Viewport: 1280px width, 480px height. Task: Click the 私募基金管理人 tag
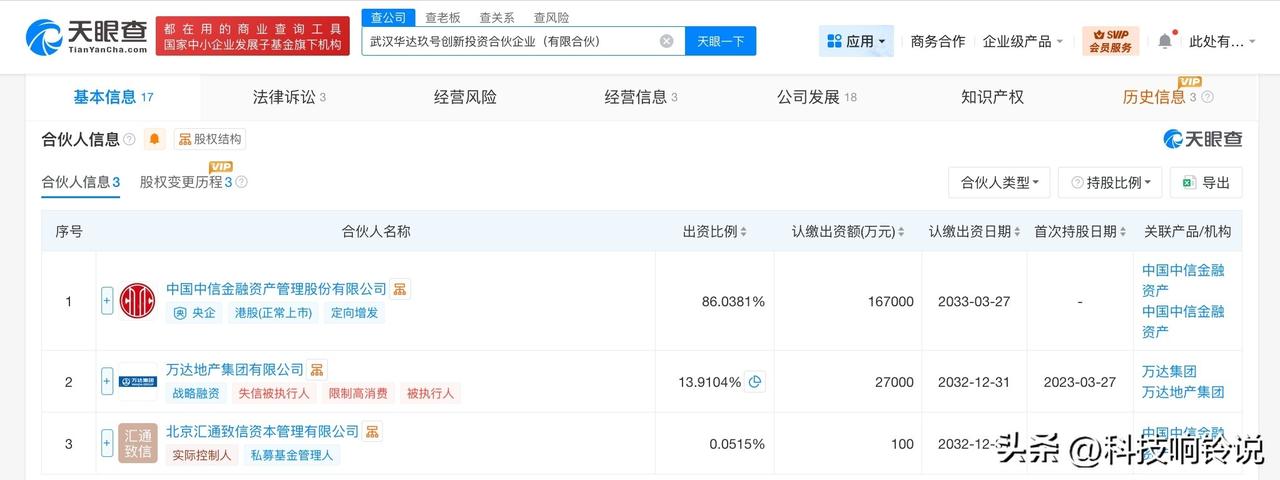[291, 455]
